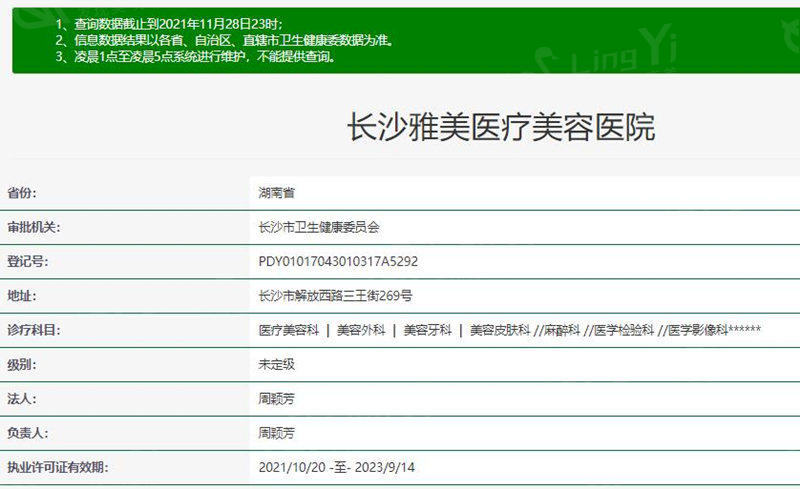Click 美容牙科 in the departments row

428,330
